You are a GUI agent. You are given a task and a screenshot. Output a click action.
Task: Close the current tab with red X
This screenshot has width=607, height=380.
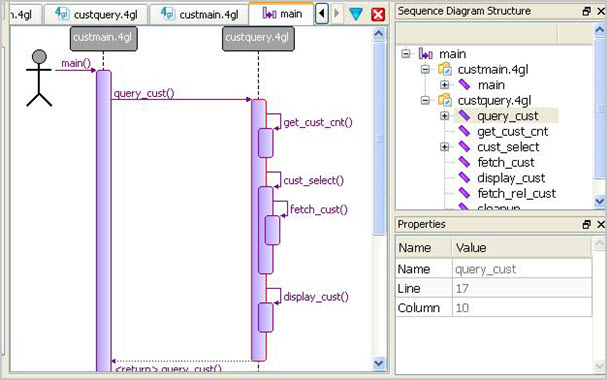(x=378, y=14)
